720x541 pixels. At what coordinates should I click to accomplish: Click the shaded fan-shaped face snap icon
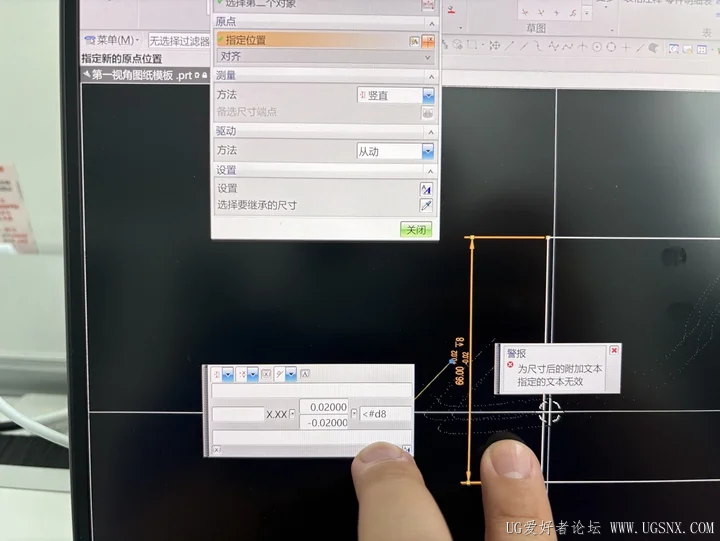653,48
